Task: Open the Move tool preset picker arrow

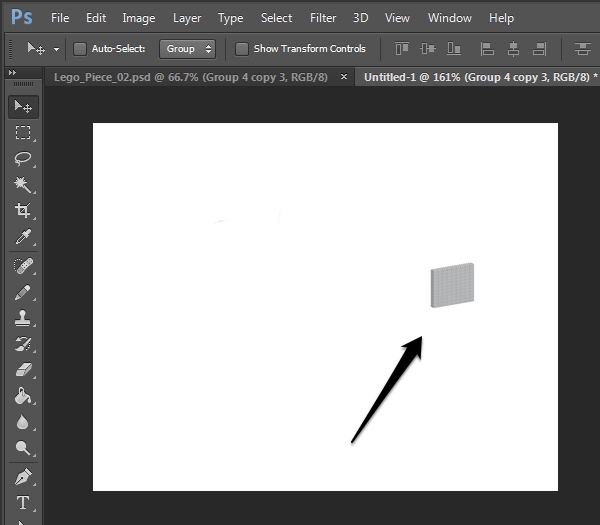Action: [x=56, y=49]
